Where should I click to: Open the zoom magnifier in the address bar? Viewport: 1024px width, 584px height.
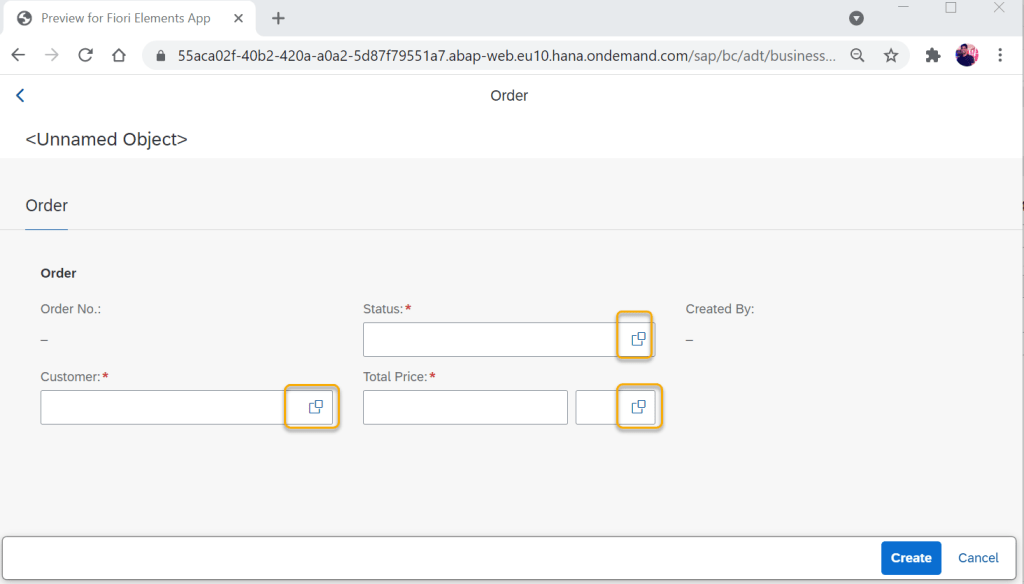[857, 56]
